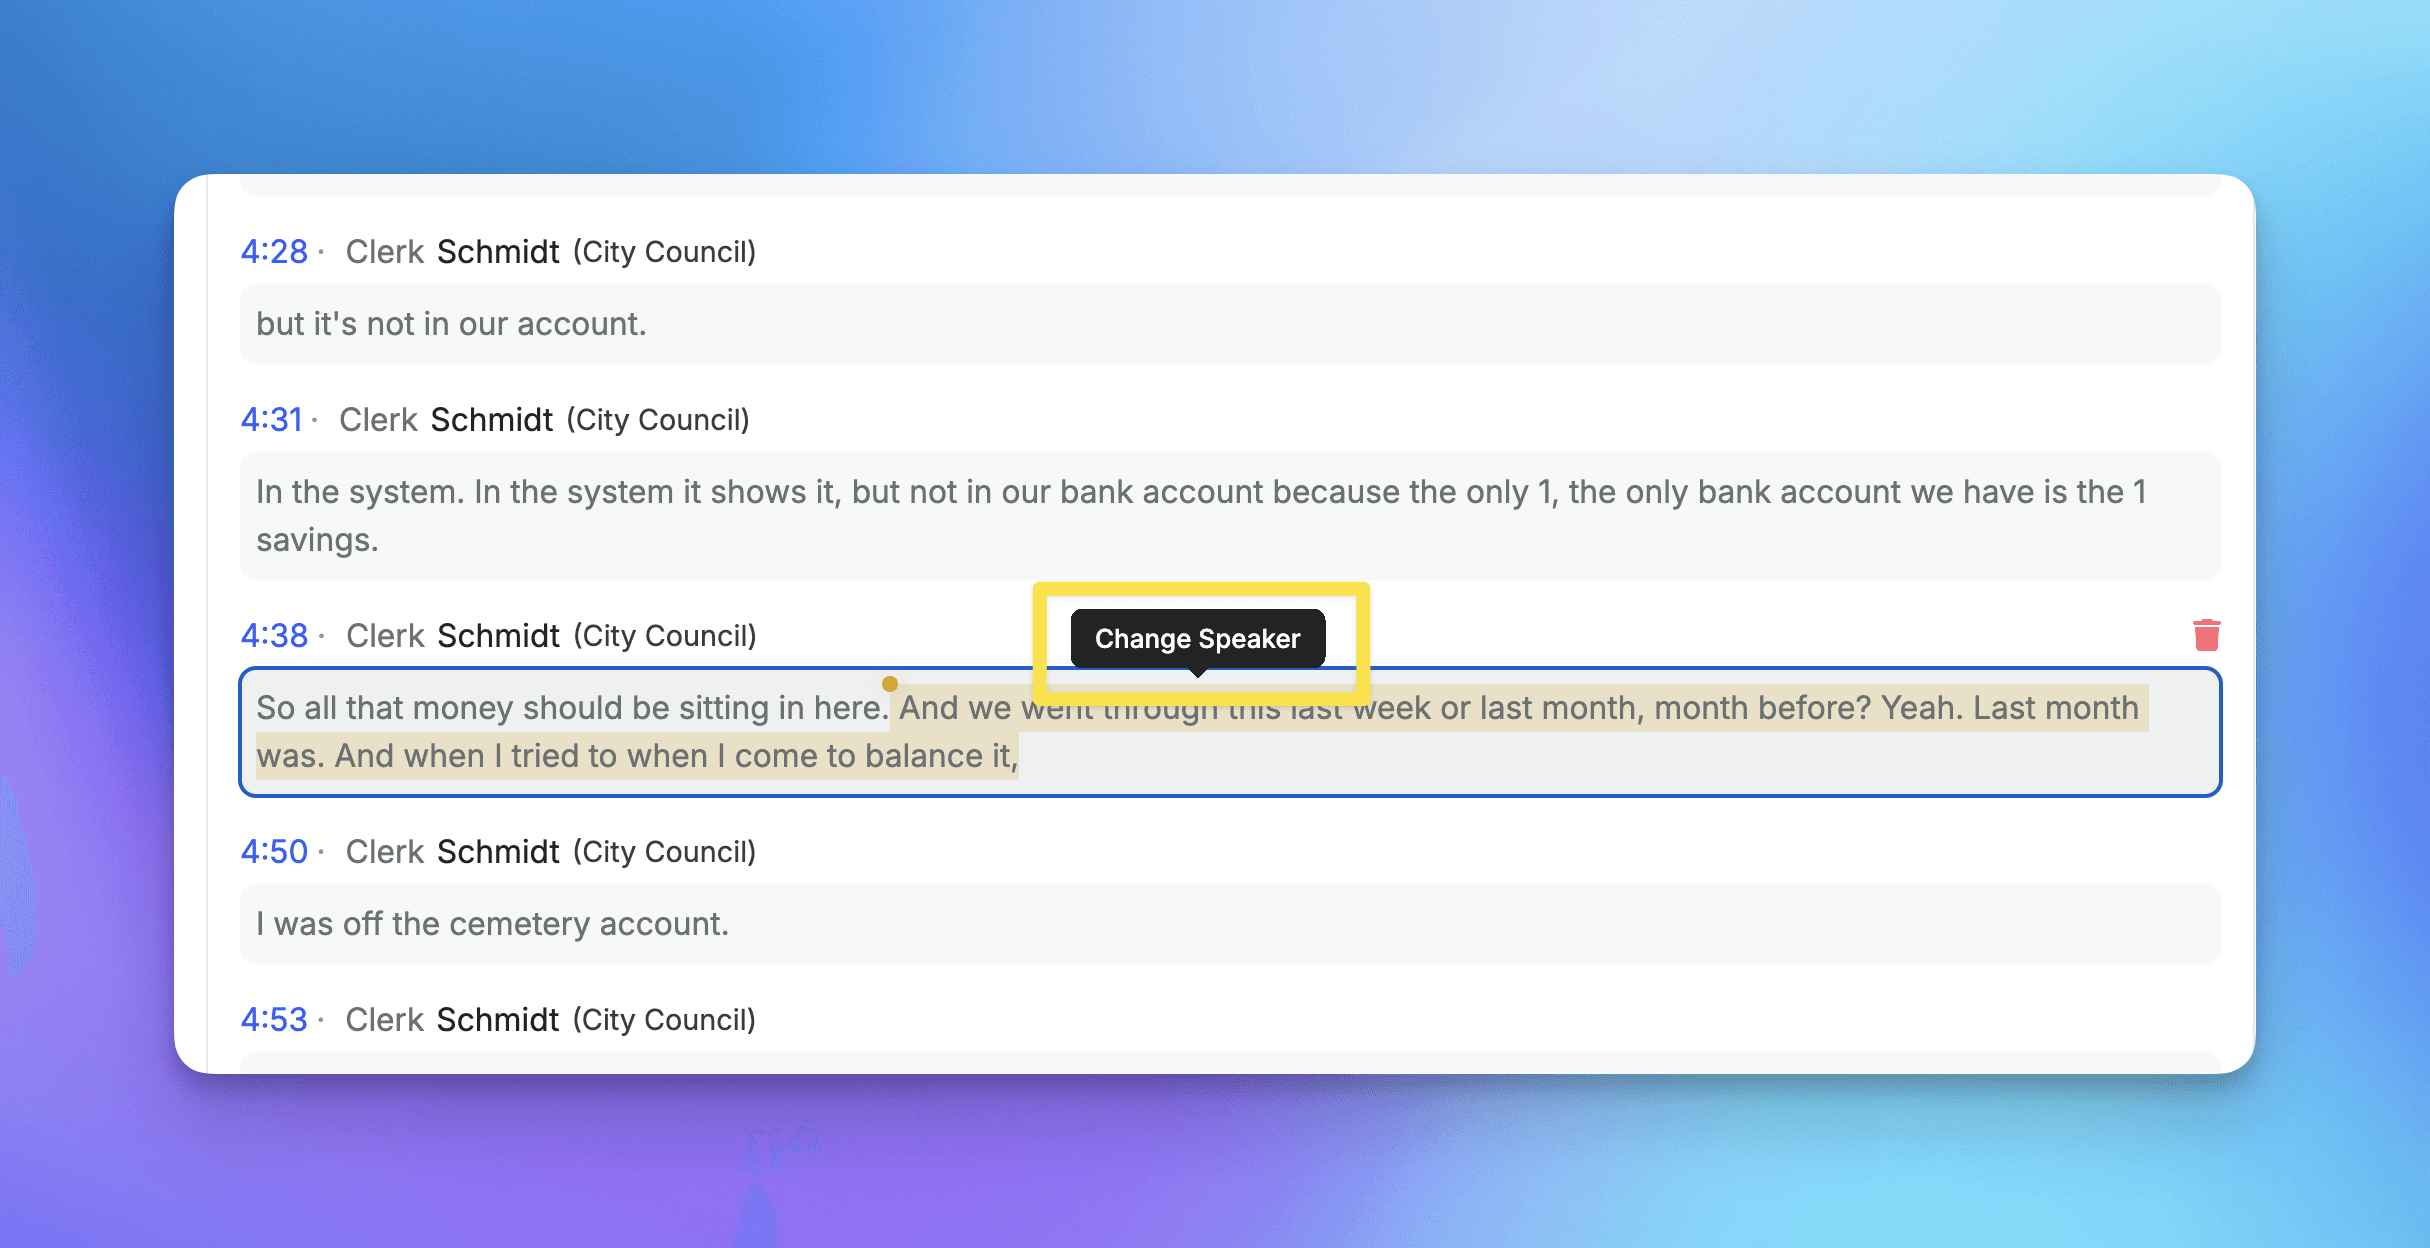
Task: Click the speaker name at the 4:53 entry
Action: point(452,1019)
